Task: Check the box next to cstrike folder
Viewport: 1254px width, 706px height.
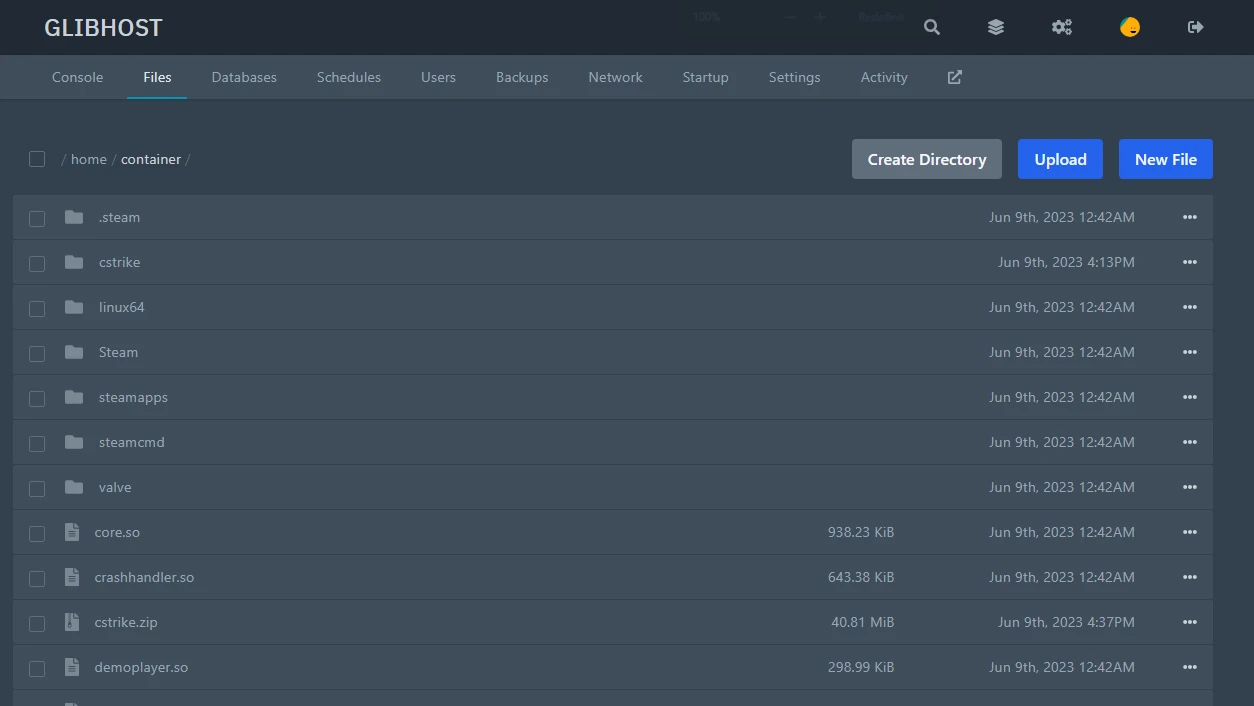Action: [x=37, y=263]
